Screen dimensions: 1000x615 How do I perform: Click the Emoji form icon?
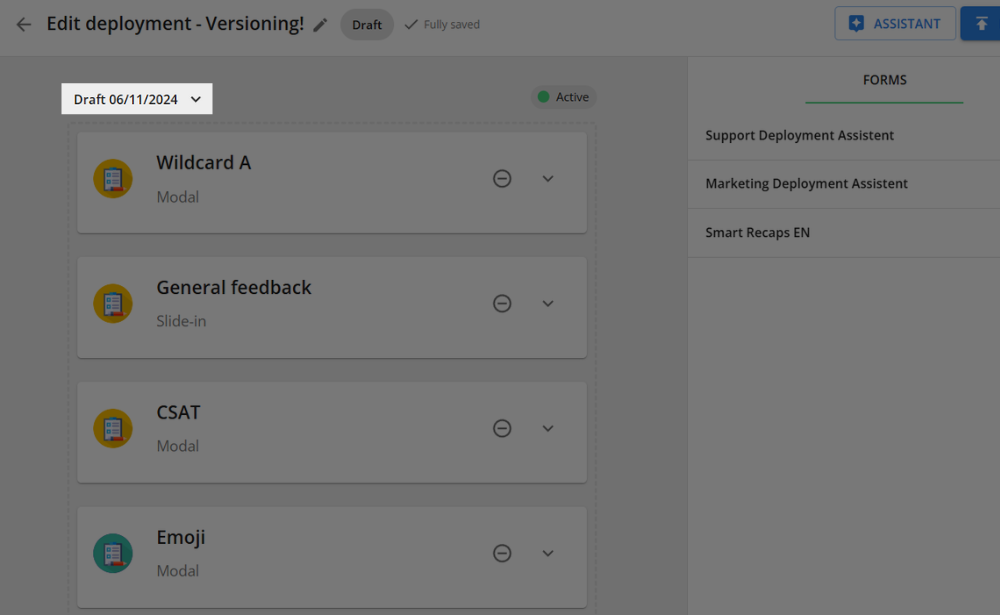113,553
